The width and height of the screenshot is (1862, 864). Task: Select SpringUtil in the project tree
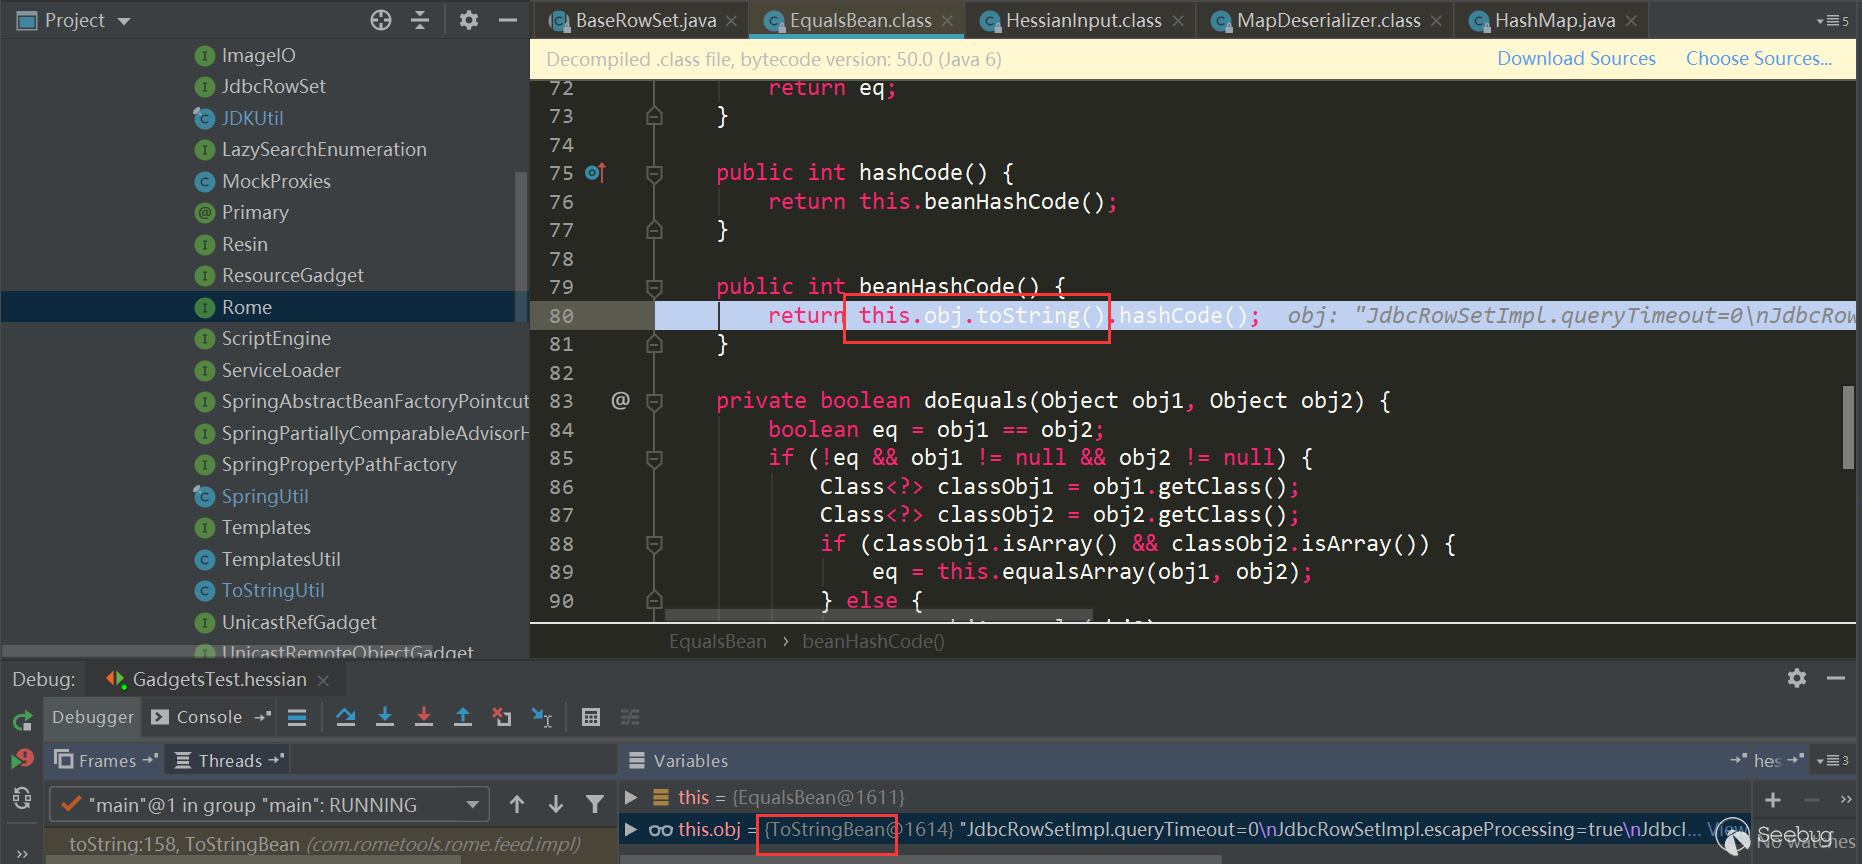click(265, 496)
